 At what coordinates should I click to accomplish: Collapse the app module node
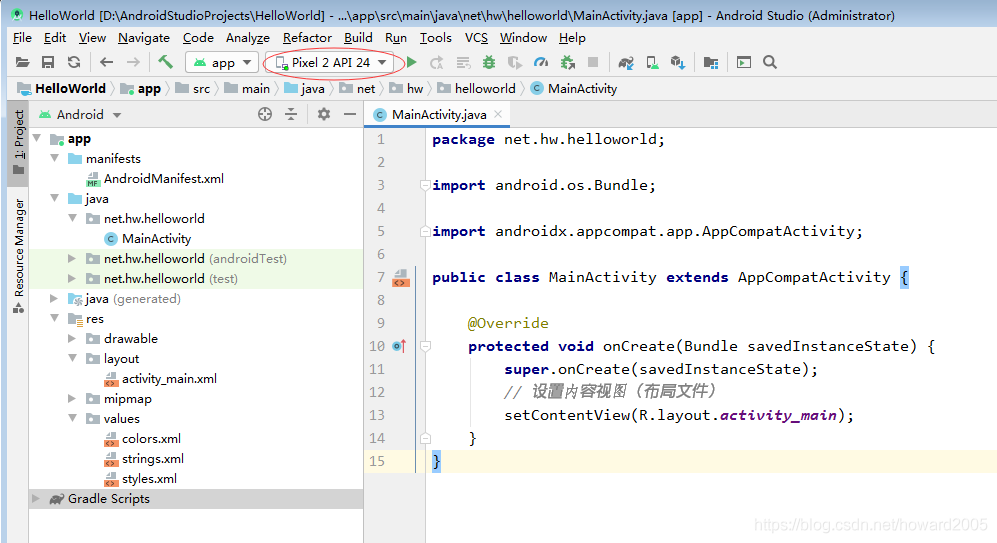click(x=37, y=138)
